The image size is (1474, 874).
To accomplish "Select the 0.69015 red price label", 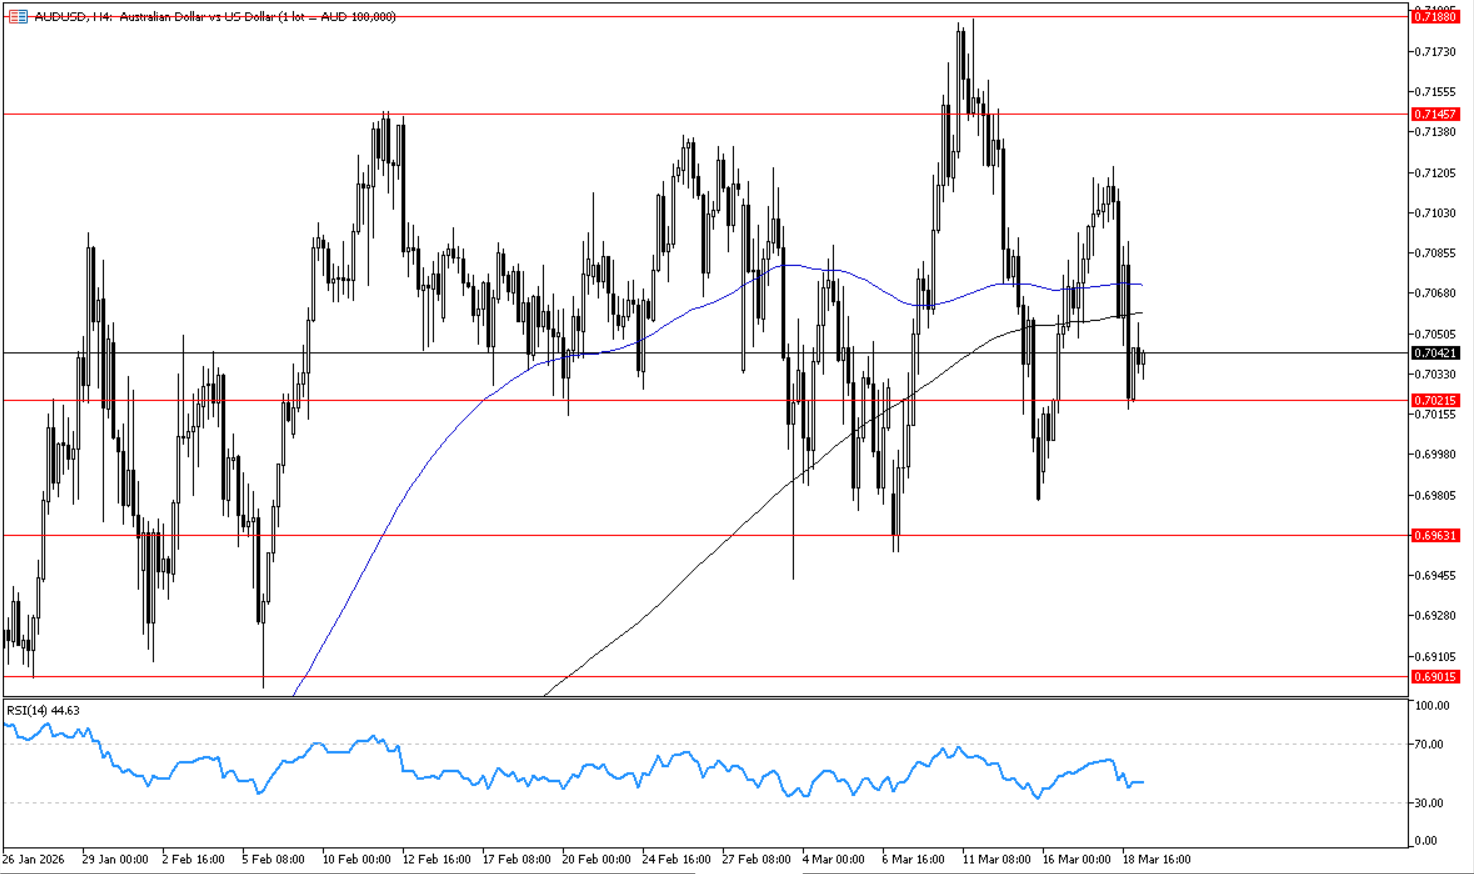I will 1435,677.
